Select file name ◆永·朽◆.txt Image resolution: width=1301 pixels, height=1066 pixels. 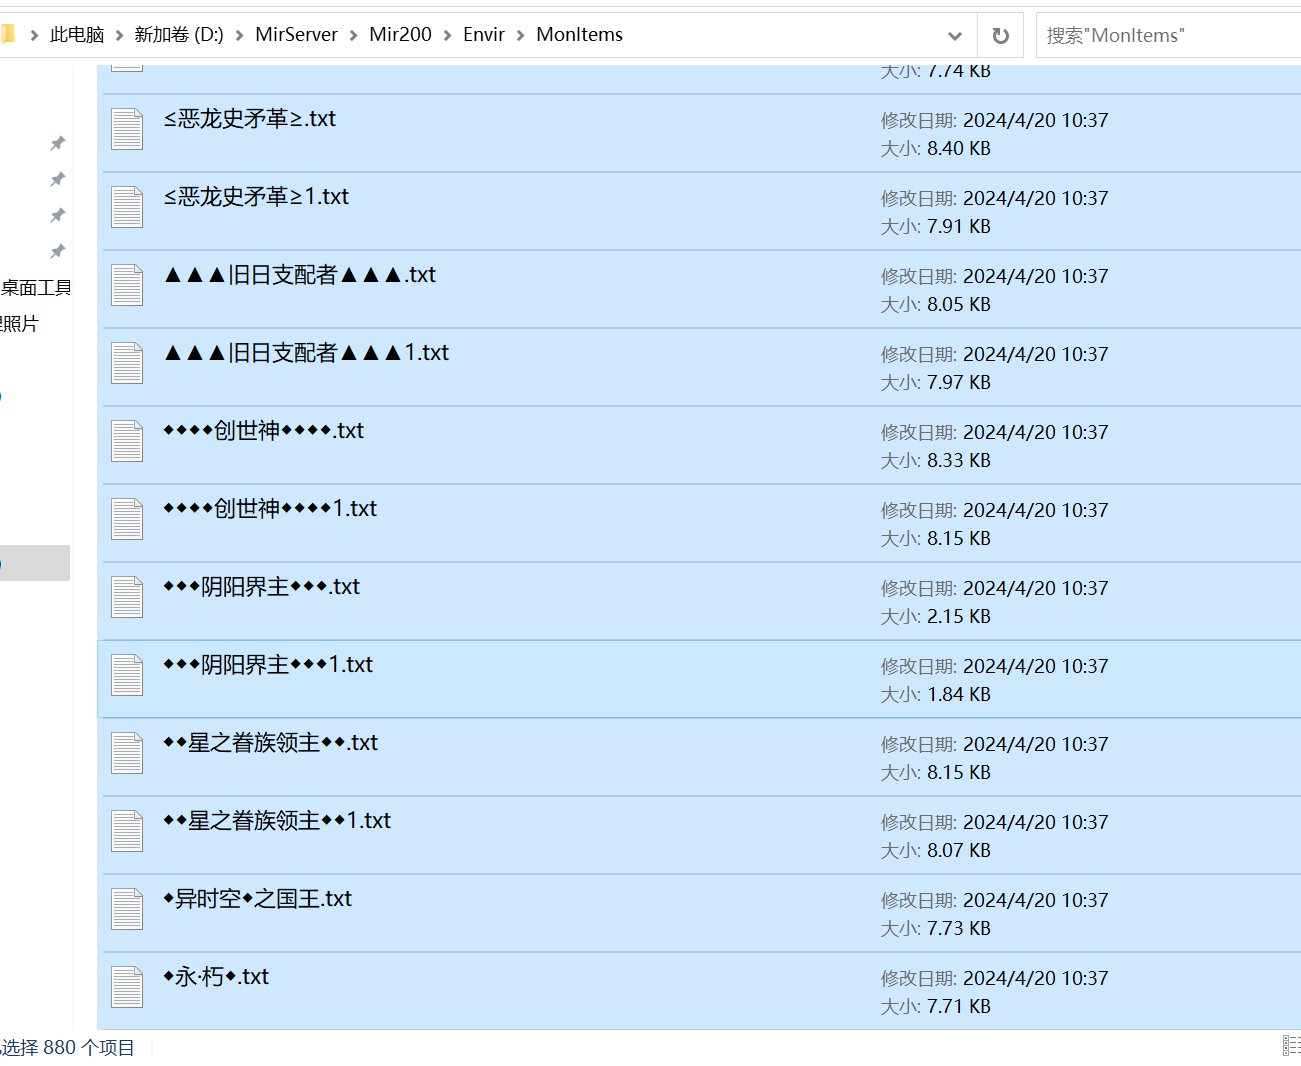coord(216,977)
